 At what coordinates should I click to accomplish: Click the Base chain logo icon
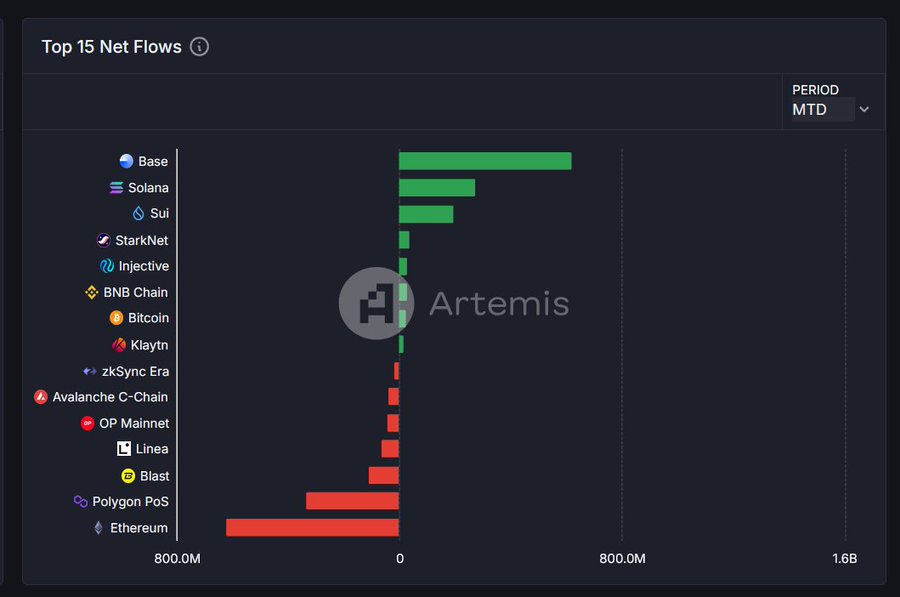pyautogui.click(x=126, y=161)
